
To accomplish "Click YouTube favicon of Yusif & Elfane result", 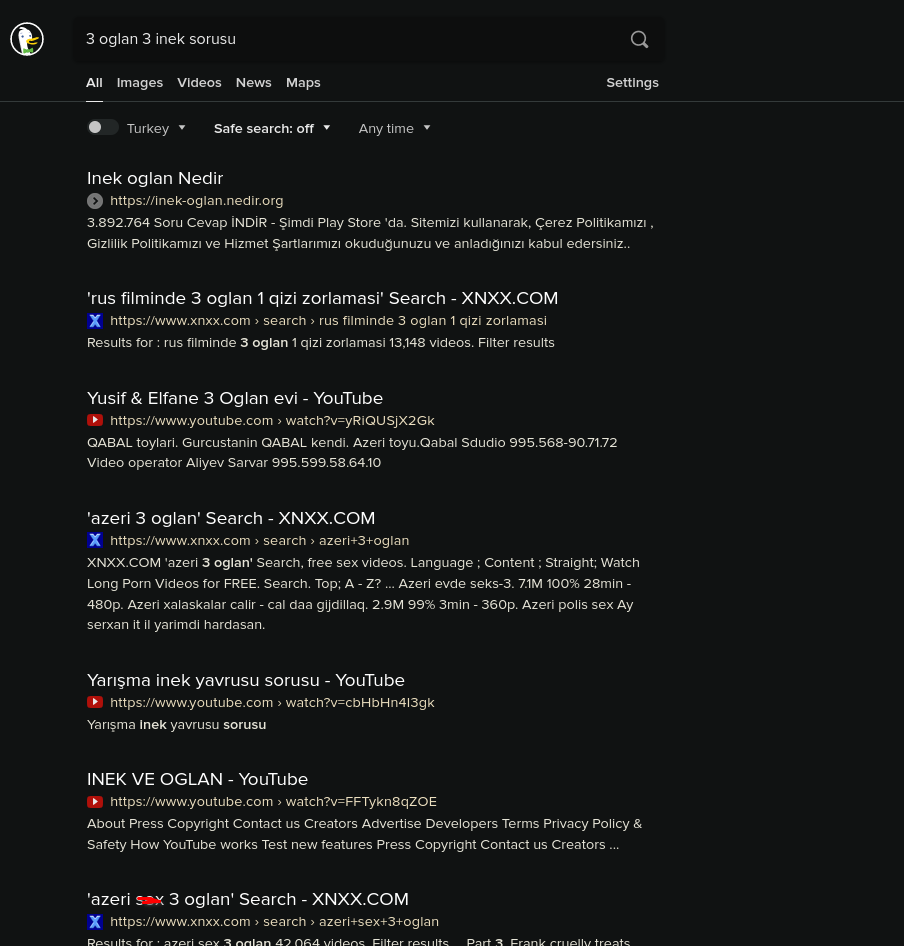I will click(x=95, y=421).
